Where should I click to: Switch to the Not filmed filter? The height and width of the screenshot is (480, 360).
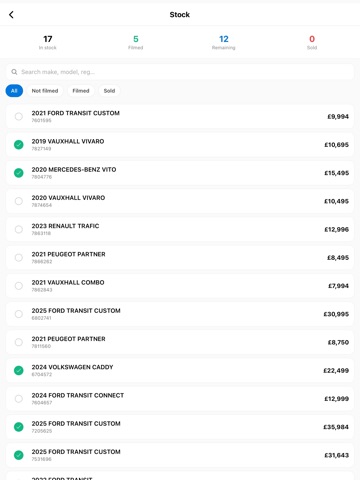point(45,91)
